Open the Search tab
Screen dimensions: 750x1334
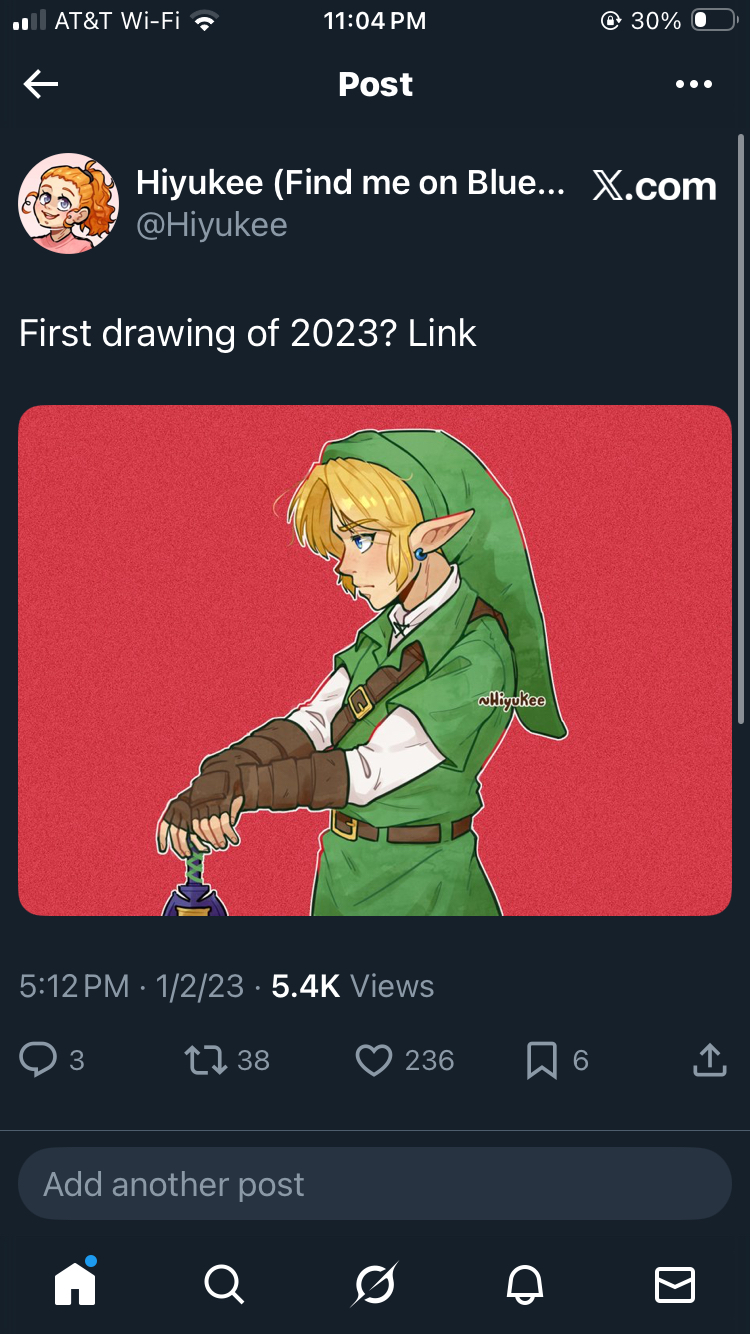(x=223, y=1283)
